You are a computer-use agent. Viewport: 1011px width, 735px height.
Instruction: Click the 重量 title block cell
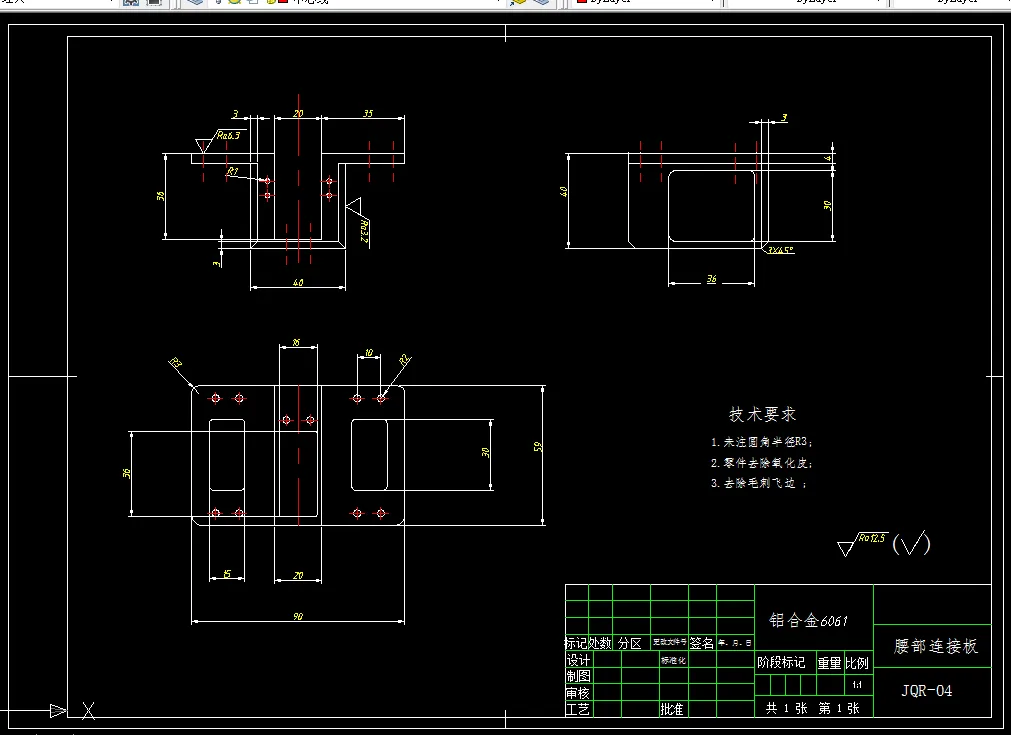pyautogui.click(x=829, y=663)
